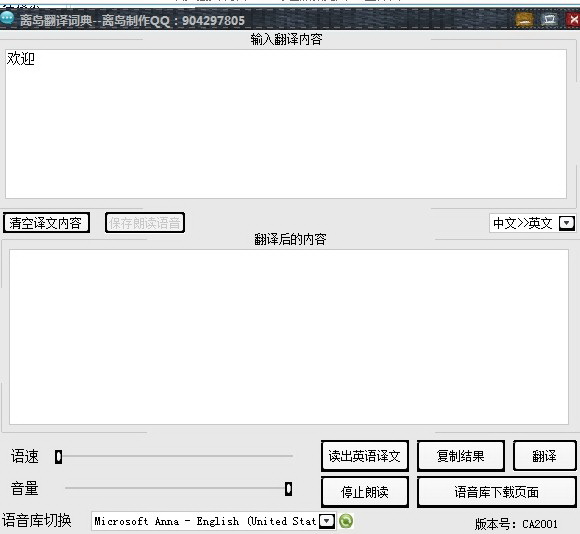Click the disabled 保存朗读语音 button
The width and height of the screenshot is (580, 534).
point(145,223)
